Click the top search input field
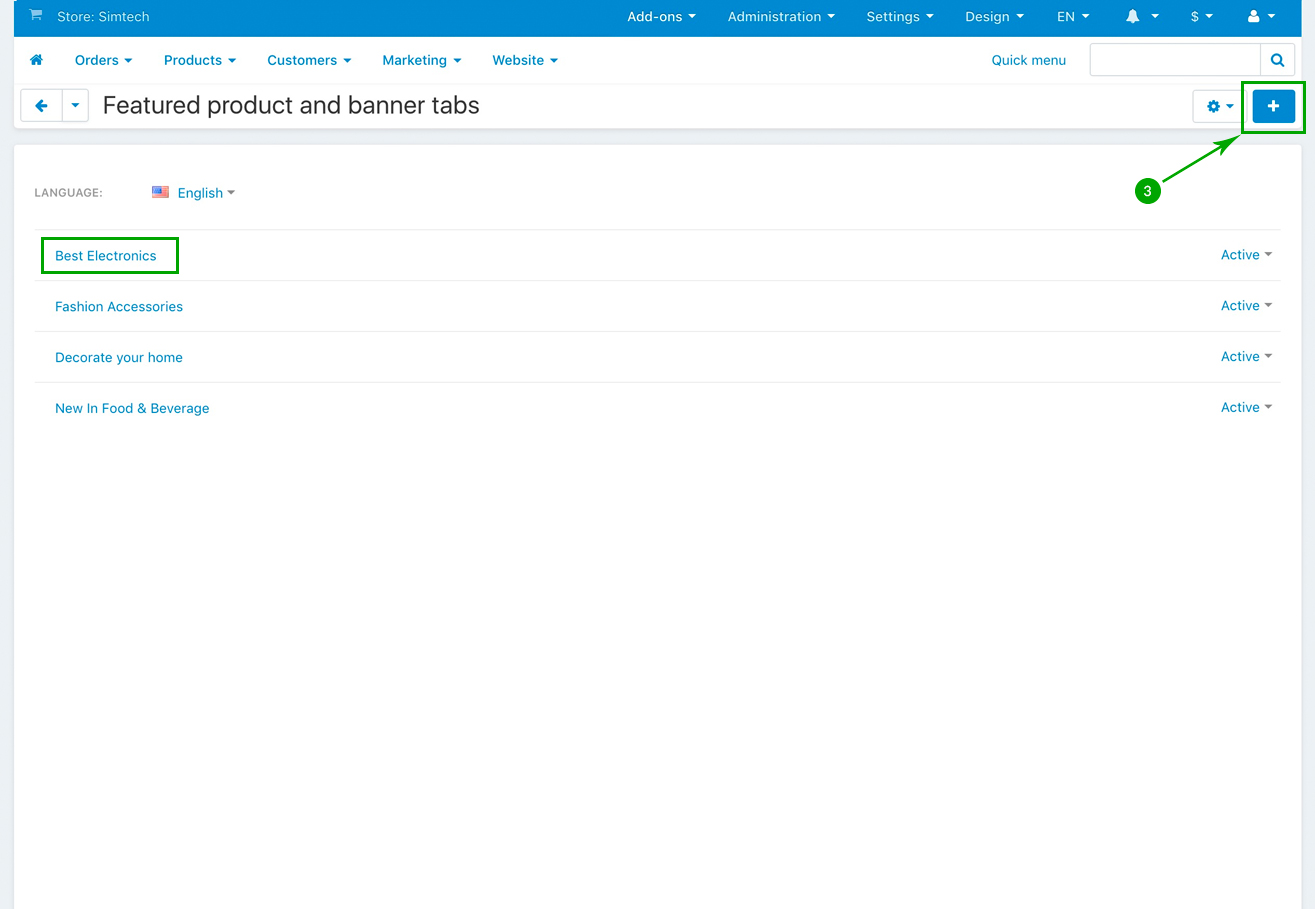 pos(1174,60)
